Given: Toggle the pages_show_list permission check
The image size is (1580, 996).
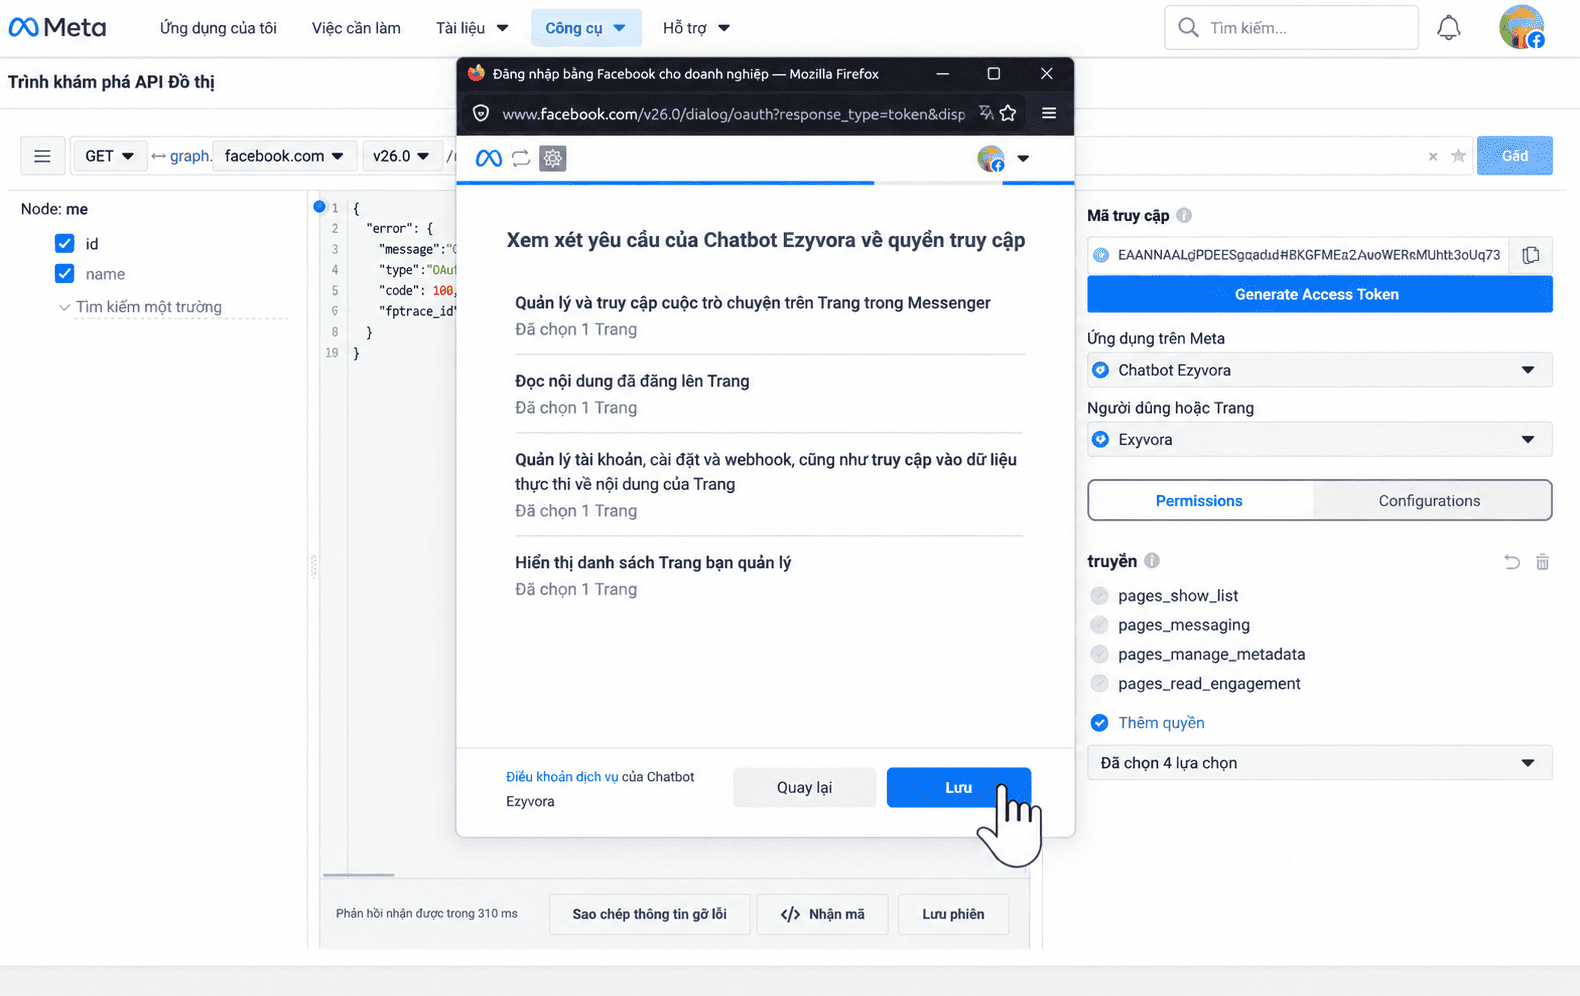Looking at the screenshot, I should pos(1100,596).
